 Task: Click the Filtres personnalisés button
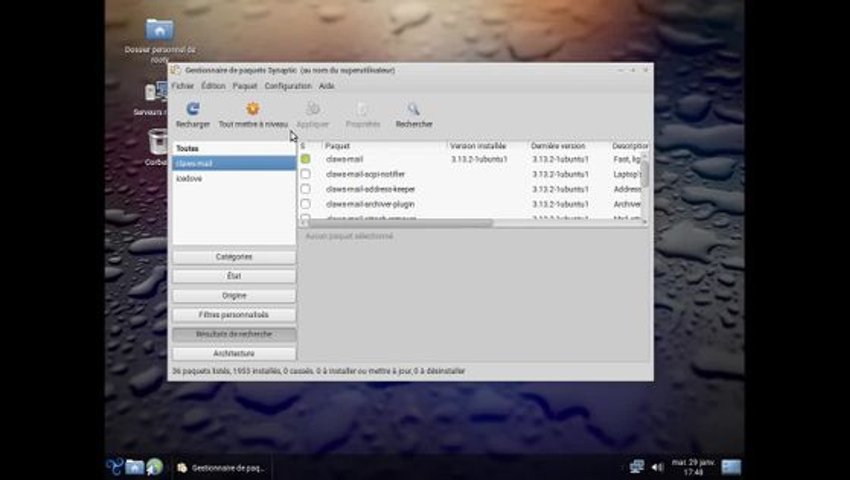coord(234,315)
